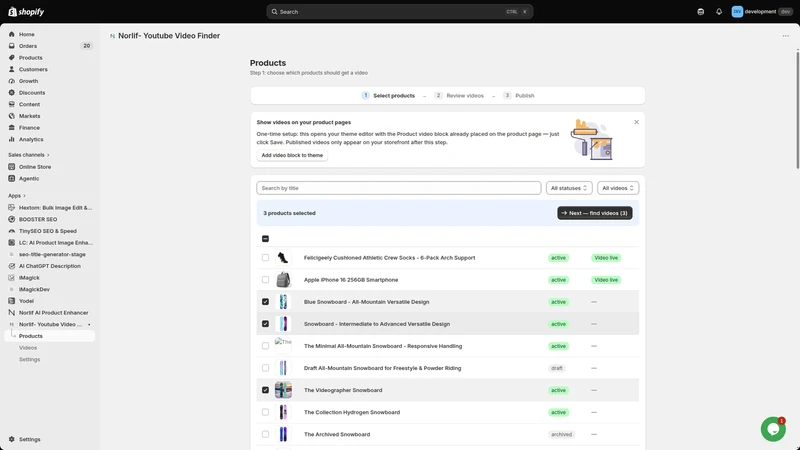
Task: Click the Video live badge for Apple iPhone
Action: click(606, 280)
